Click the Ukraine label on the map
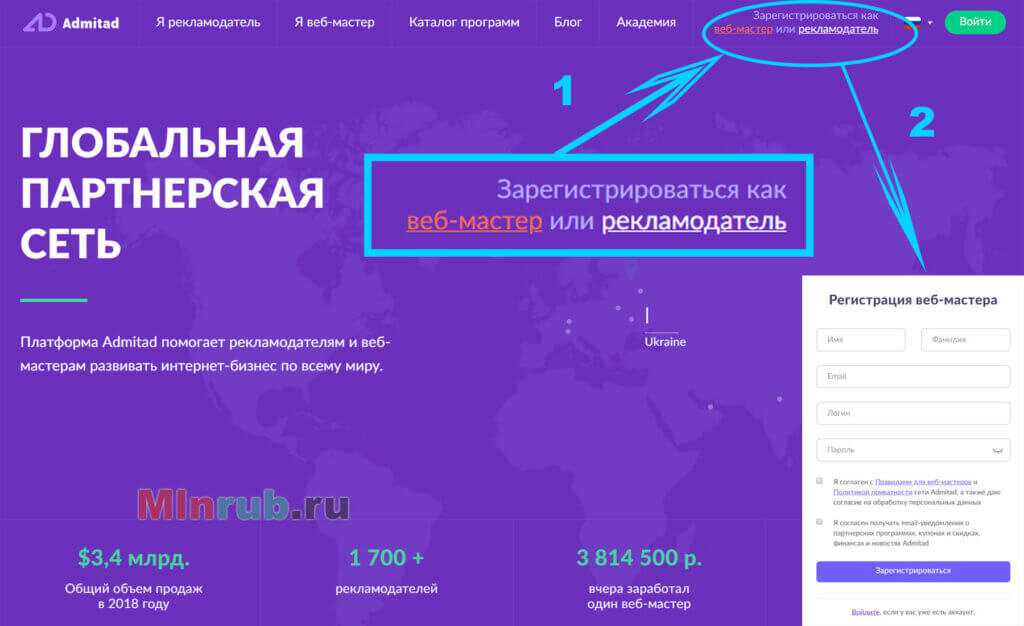Image resolution: width=1024 pixels, height=626 pixels. 665,342
